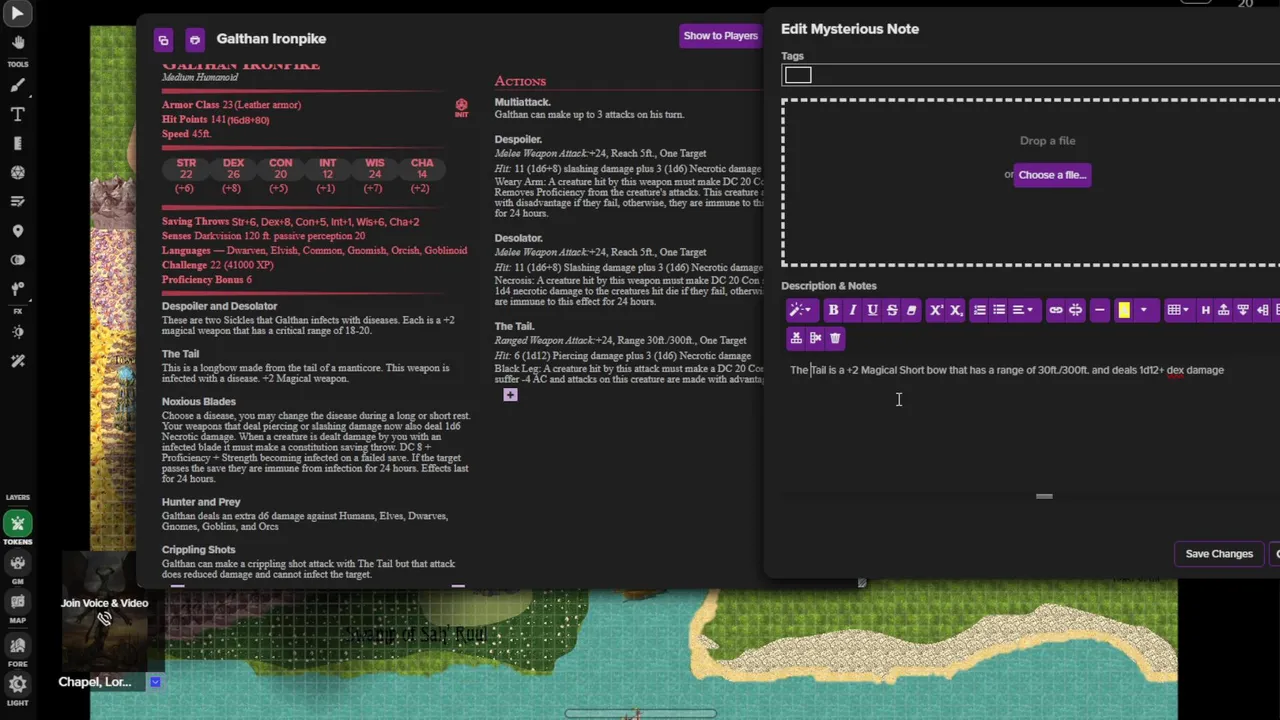The width and height of the screenshot is (1280, 720).
Task: Choose the Select arrow tool in left toolbar
Action: [x=18, y=14]
